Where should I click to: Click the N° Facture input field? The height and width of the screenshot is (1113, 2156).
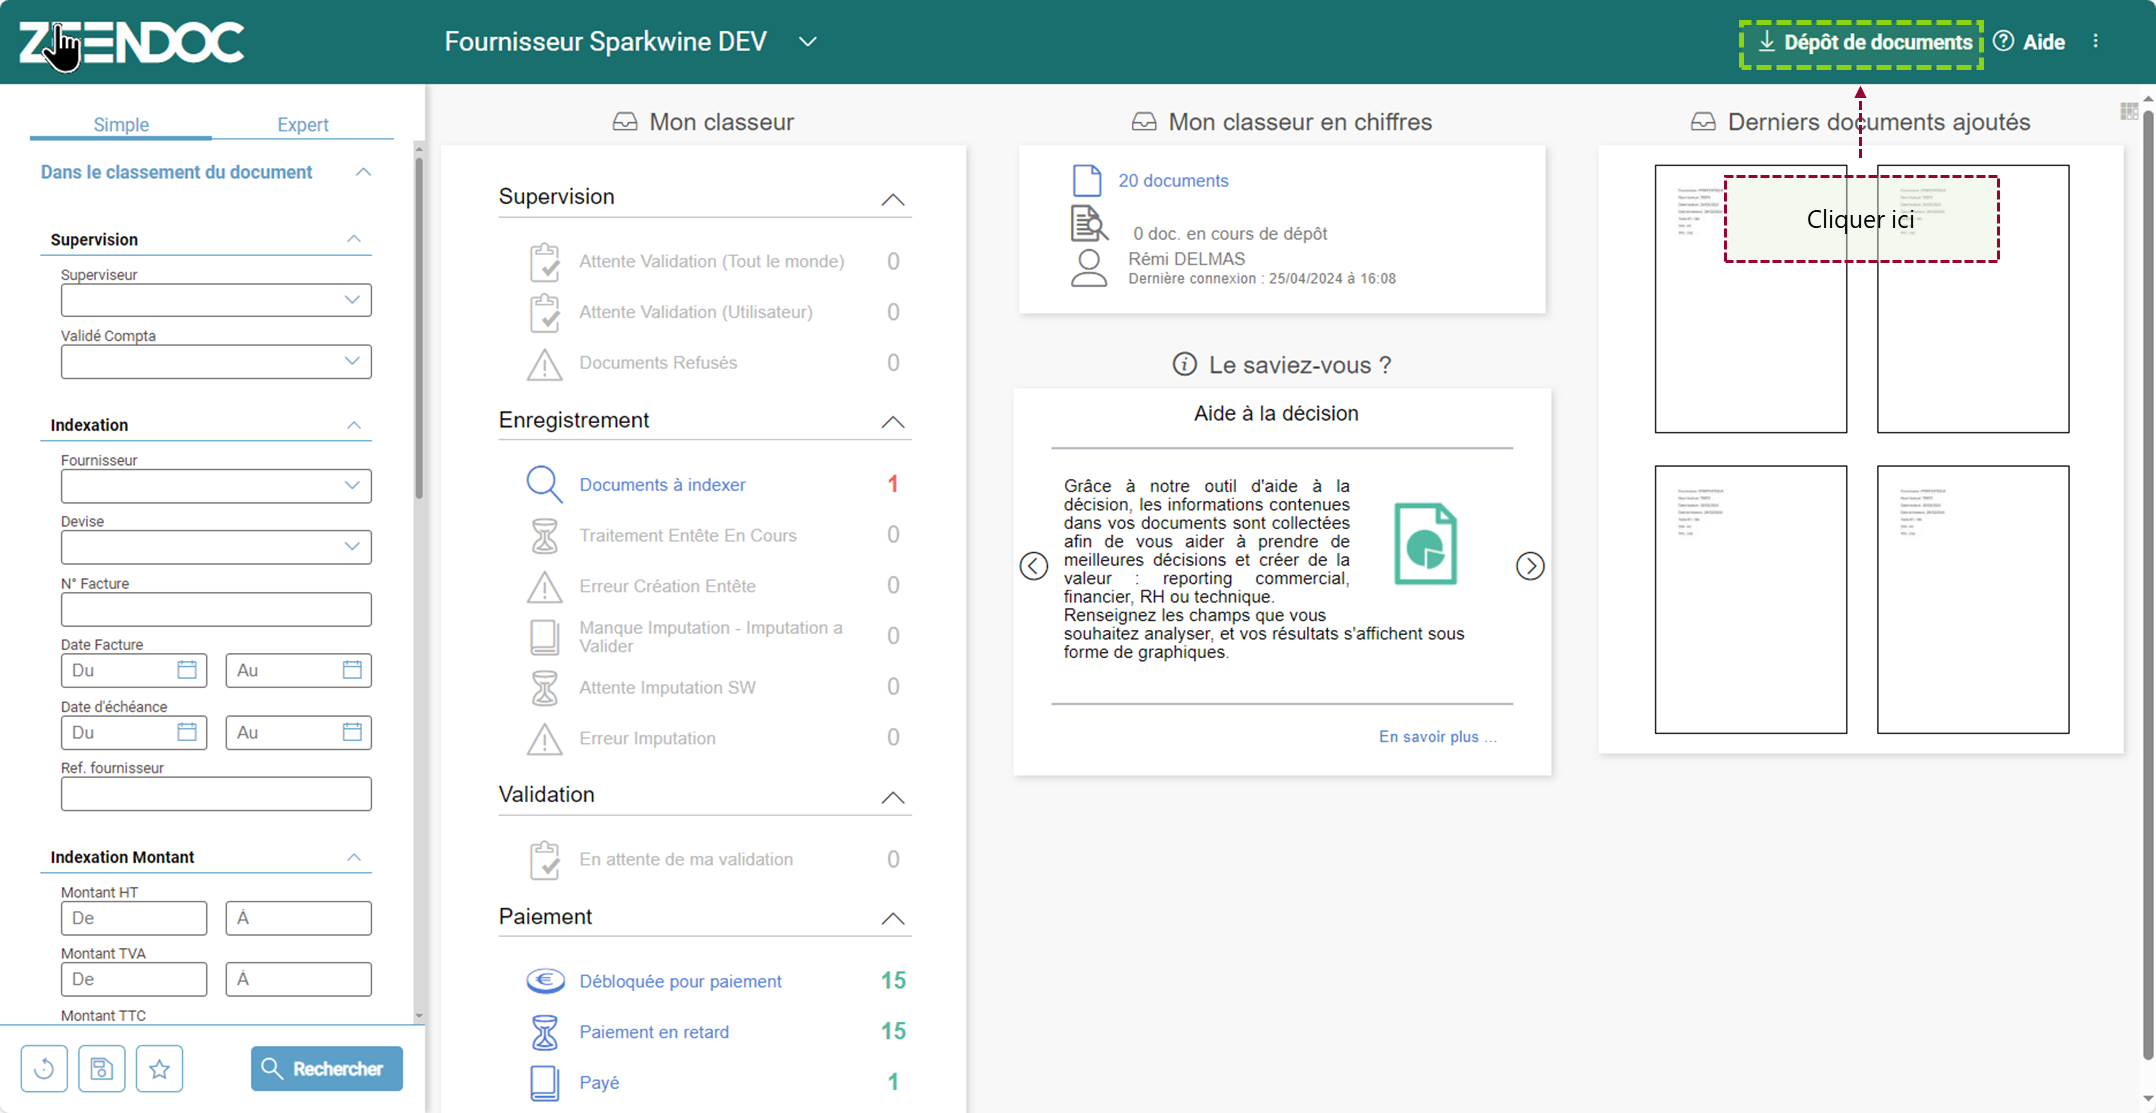216,609
